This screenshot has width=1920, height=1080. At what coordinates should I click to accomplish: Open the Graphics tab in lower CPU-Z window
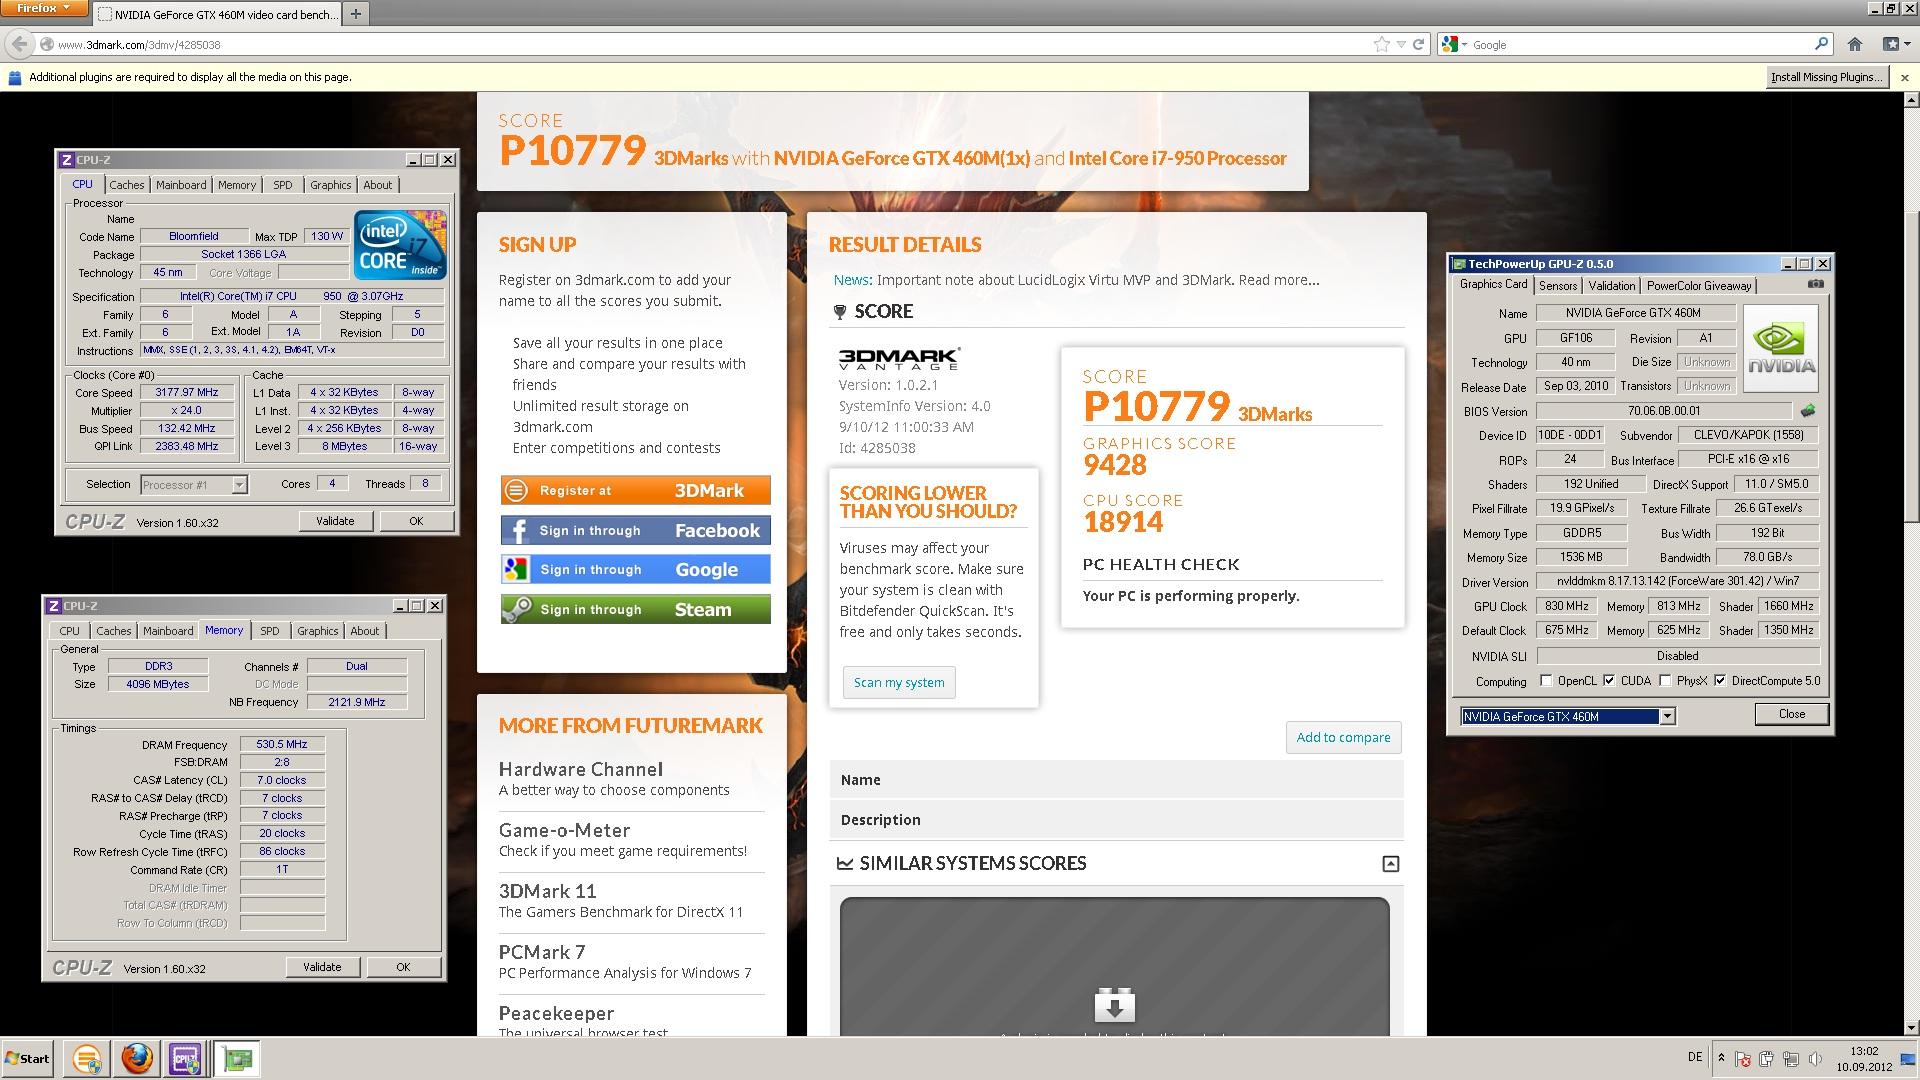317,631
